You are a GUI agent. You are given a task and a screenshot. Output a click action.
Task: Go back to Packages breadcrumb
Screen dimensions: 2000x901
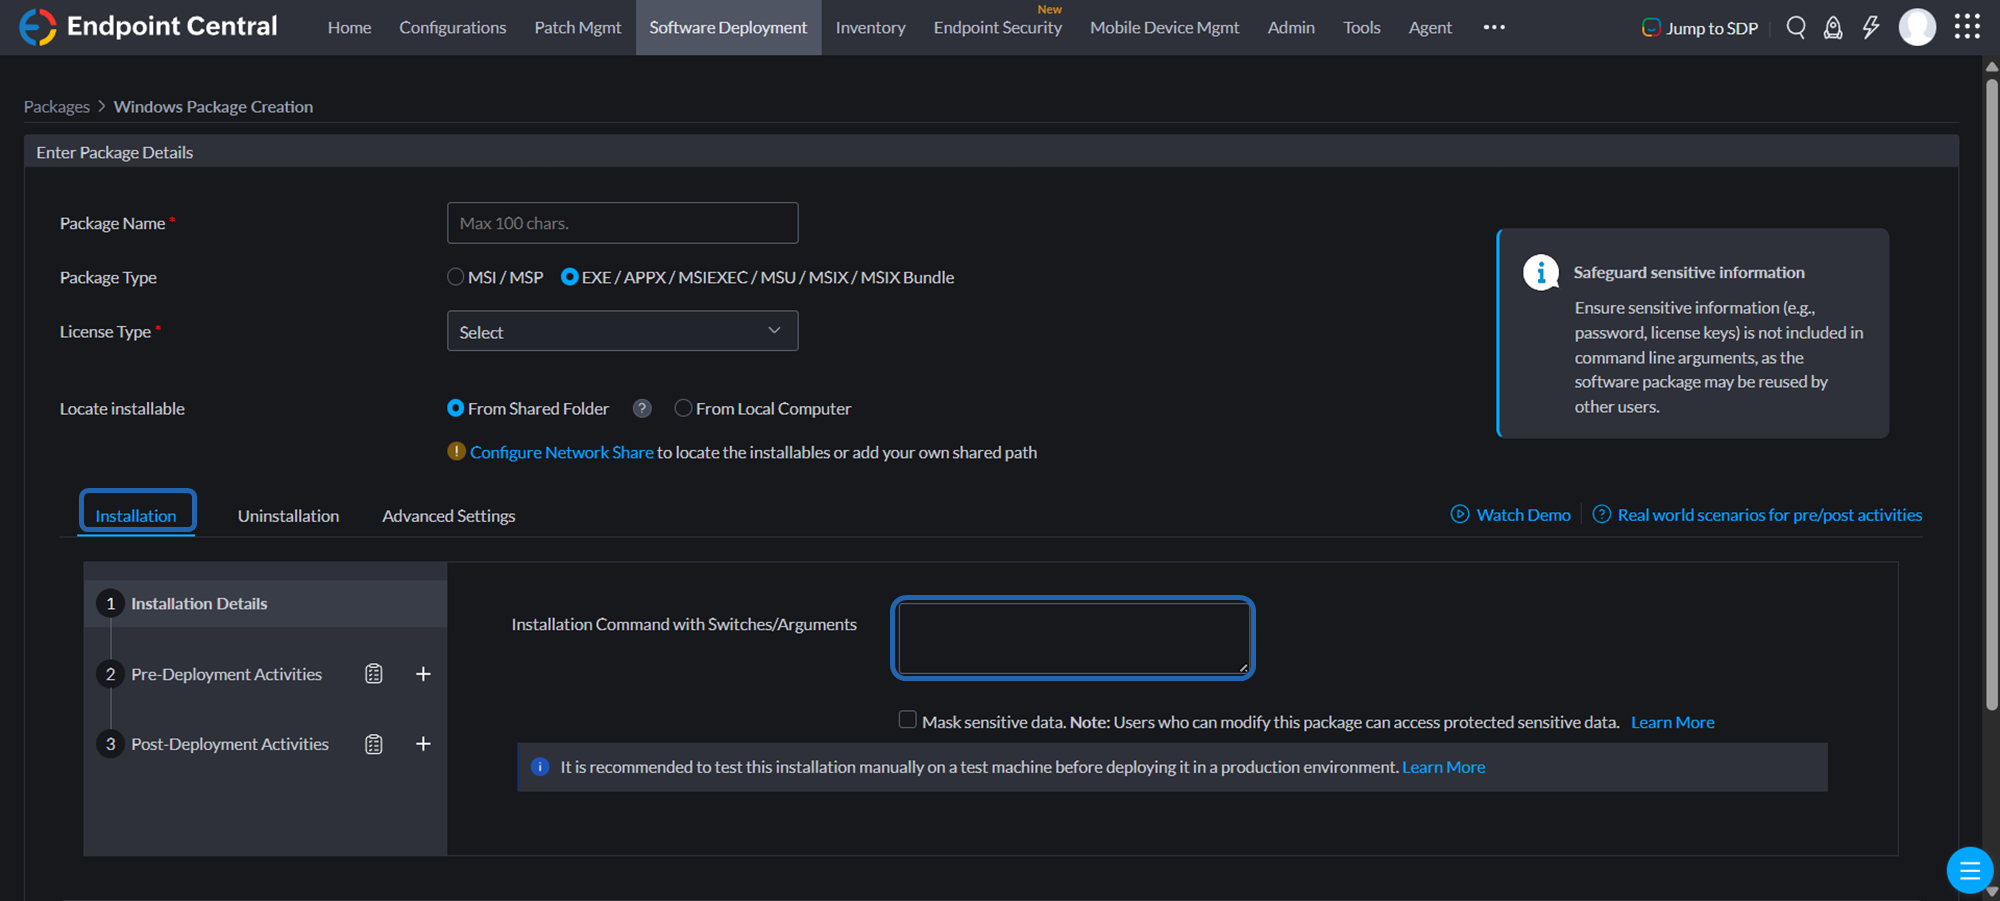[x=57, y=107]
